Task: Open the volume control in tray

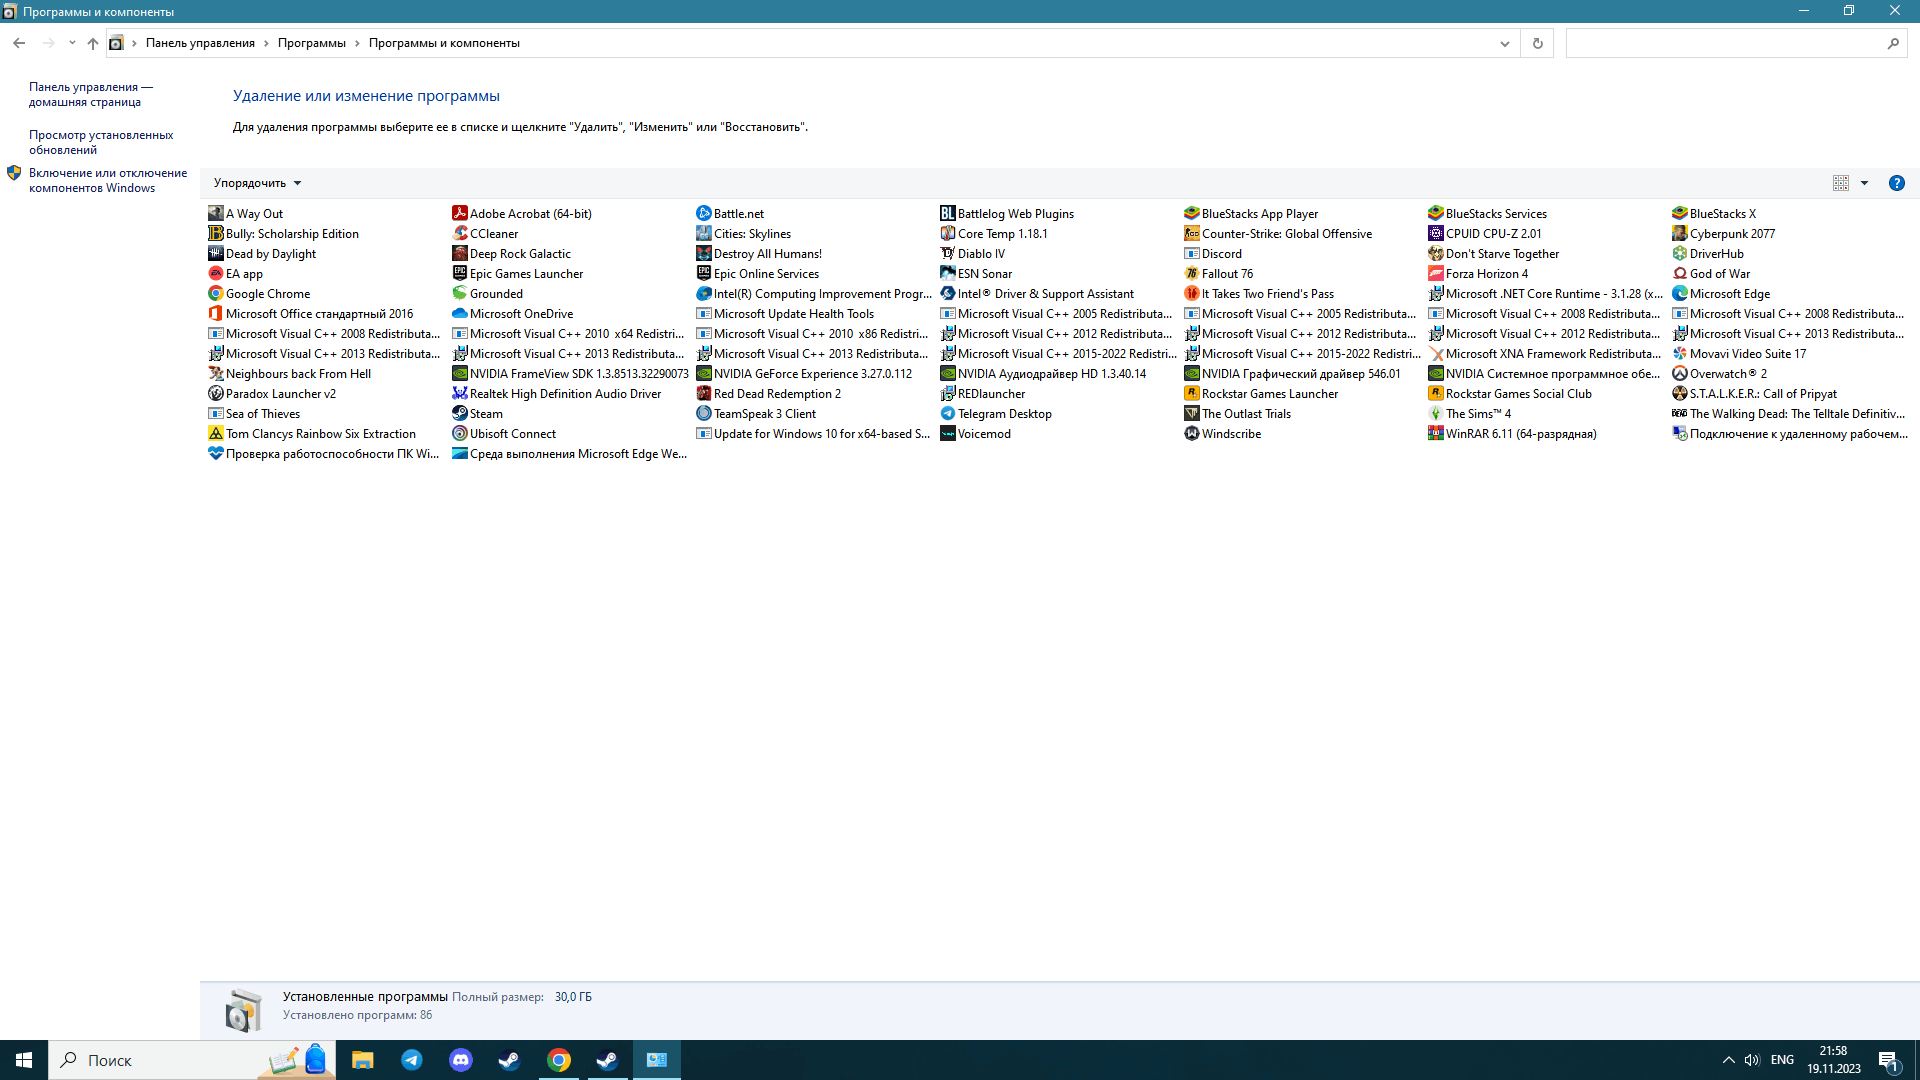Action: 1752,1060
